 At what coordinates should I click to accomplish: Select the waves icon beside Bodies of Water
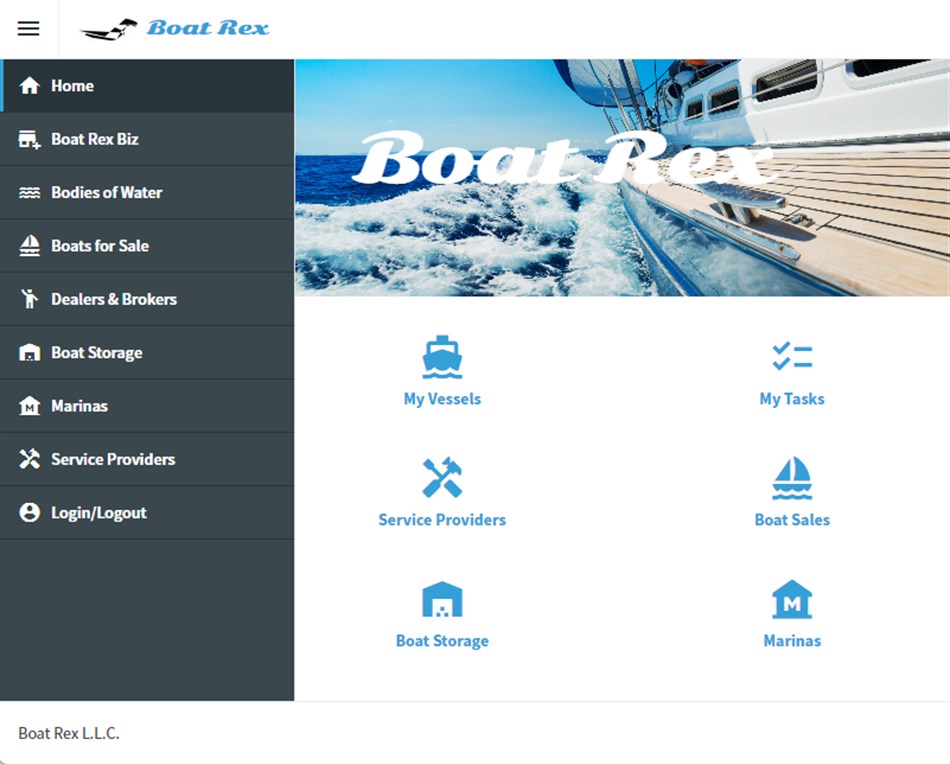pyautogui.click(x=29, y=192)
